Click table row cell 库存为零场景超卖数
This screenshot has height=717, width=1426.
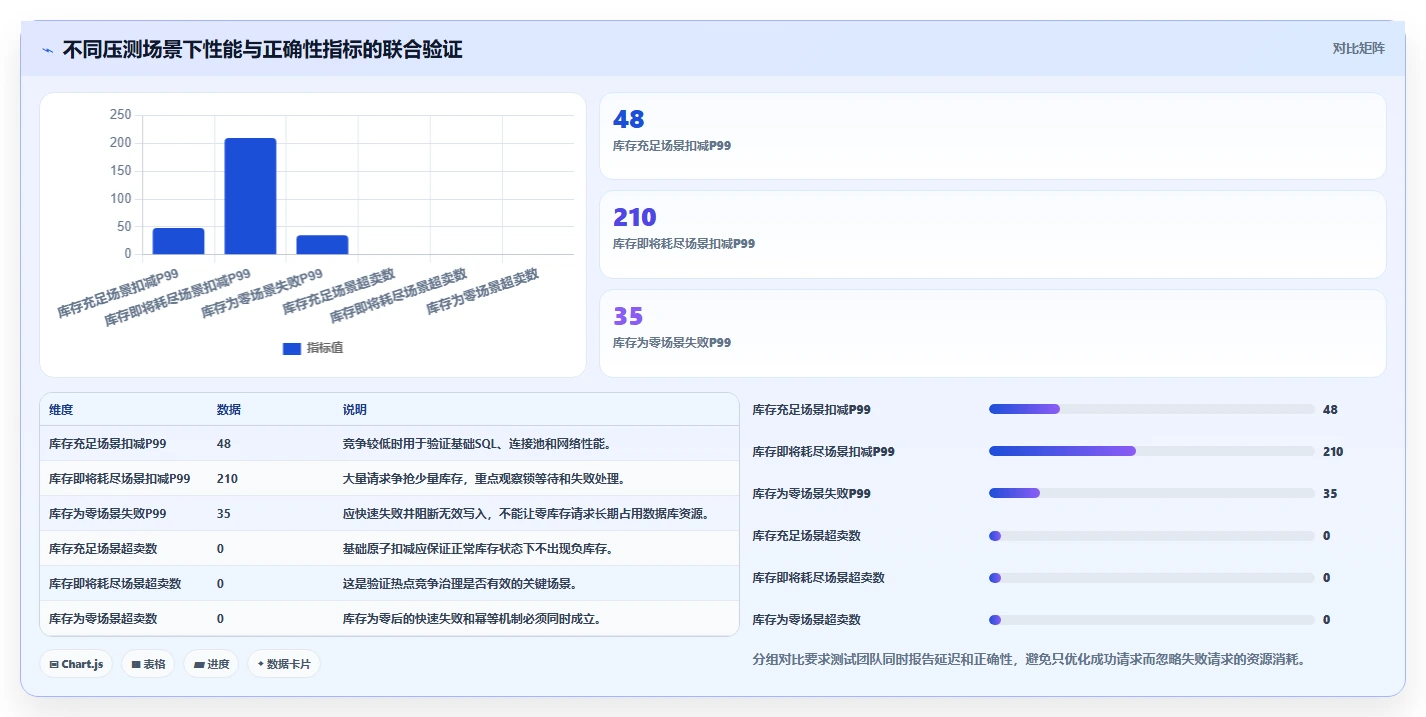[x=103, y=618]
